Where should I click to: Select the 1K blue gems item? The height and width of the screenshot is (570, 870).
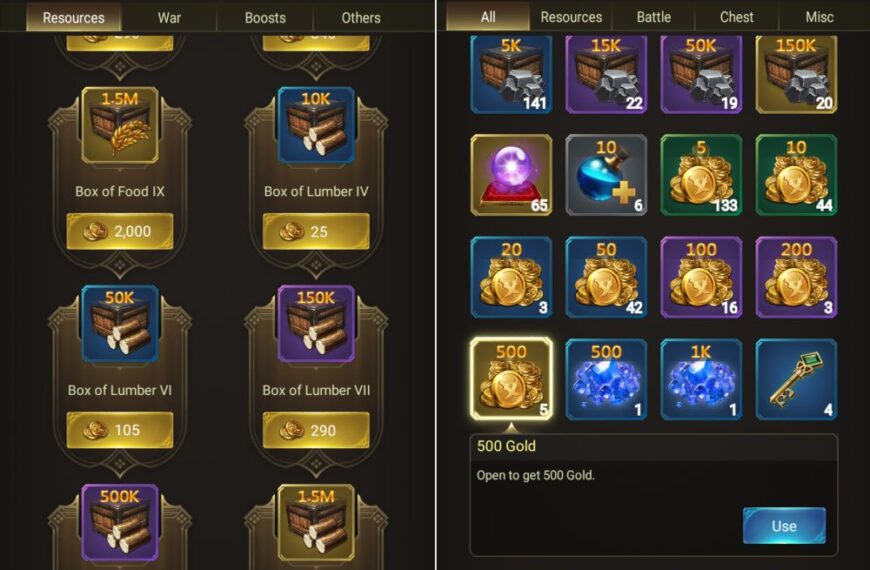click(x=701, y=379)
